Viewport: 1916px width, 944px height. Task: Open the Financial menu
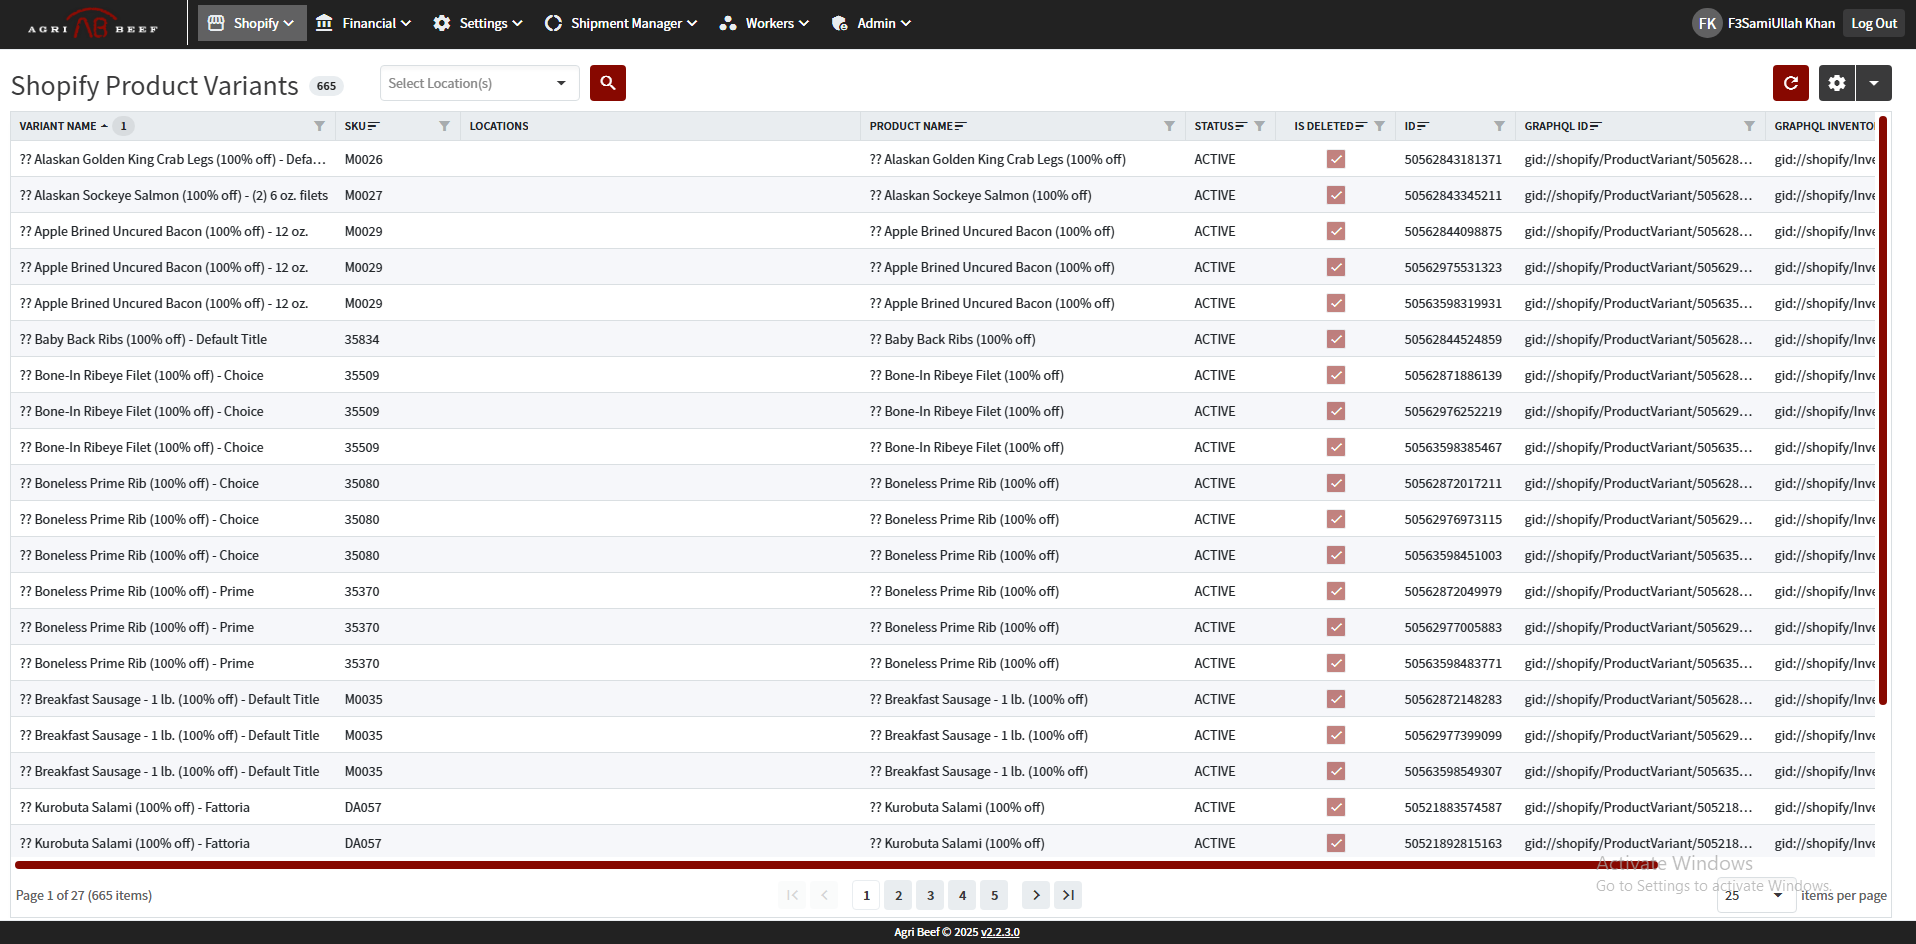click(363, 23)
